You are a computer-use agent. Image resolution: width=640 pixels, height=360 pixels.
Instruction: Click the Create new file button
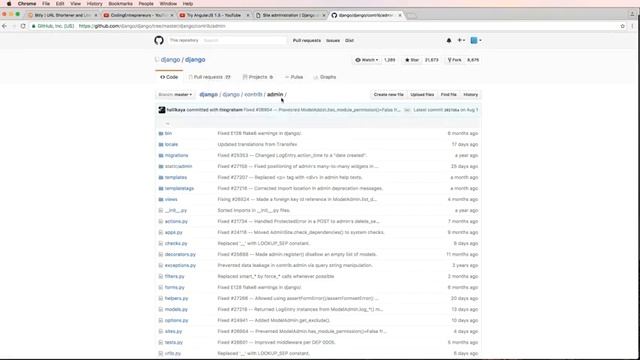389,95
